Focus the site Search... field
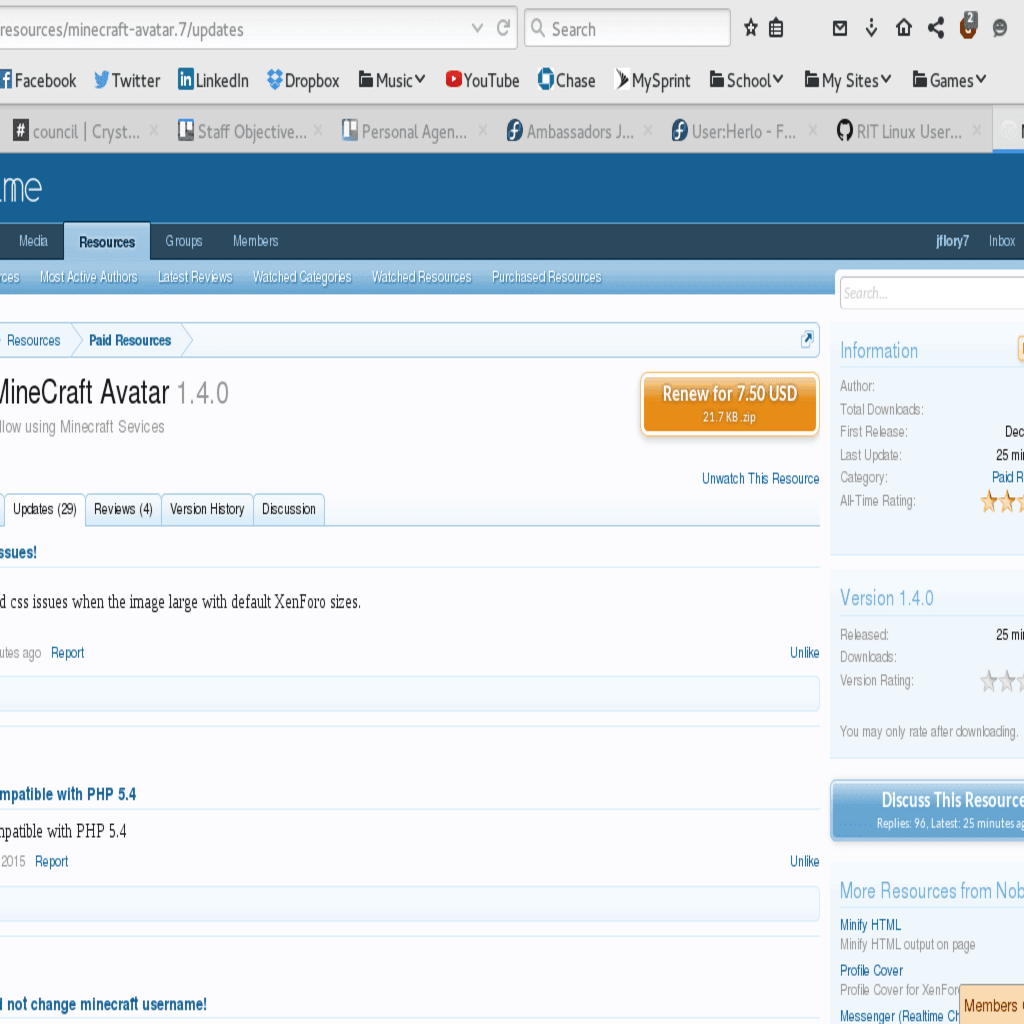Image resolution: width=1024 pixels, height=1024 pixels. (x=932, y=293)
